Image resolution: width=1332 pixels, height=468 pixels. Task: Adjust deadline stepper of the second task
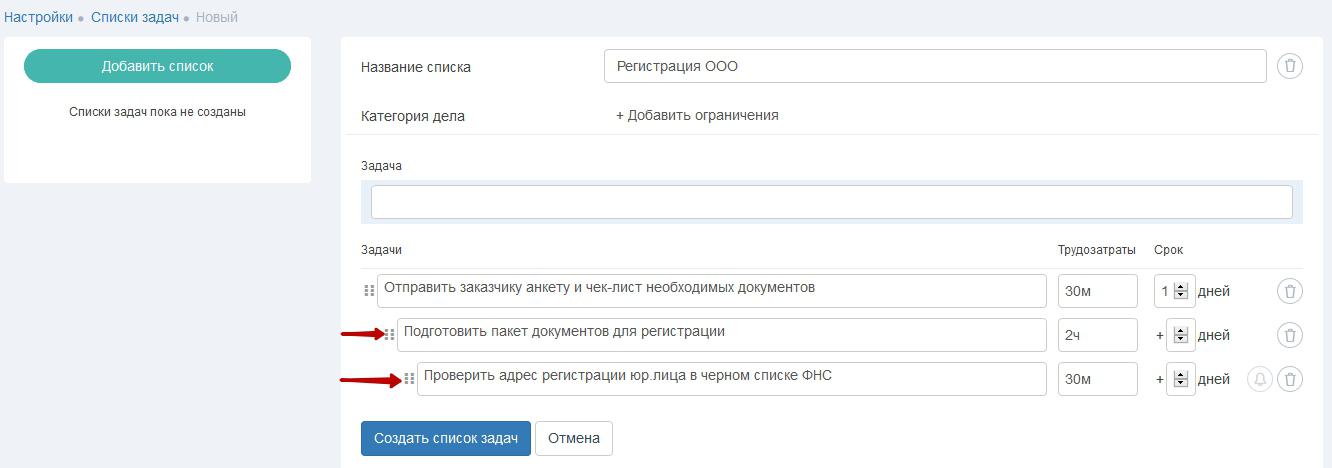(x=1181, y=335)
